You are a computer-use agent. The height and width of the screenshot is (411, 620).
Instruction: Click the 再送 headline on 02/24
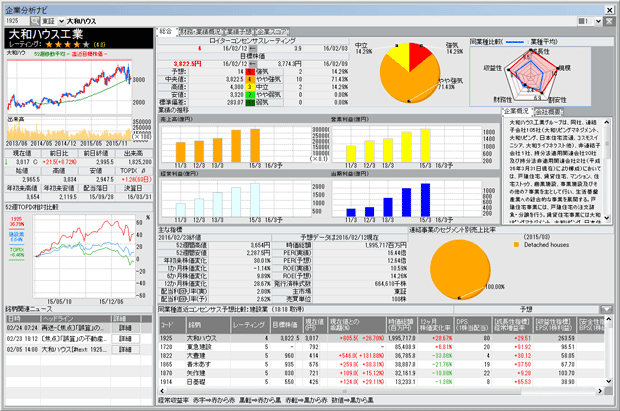point(73,328)
